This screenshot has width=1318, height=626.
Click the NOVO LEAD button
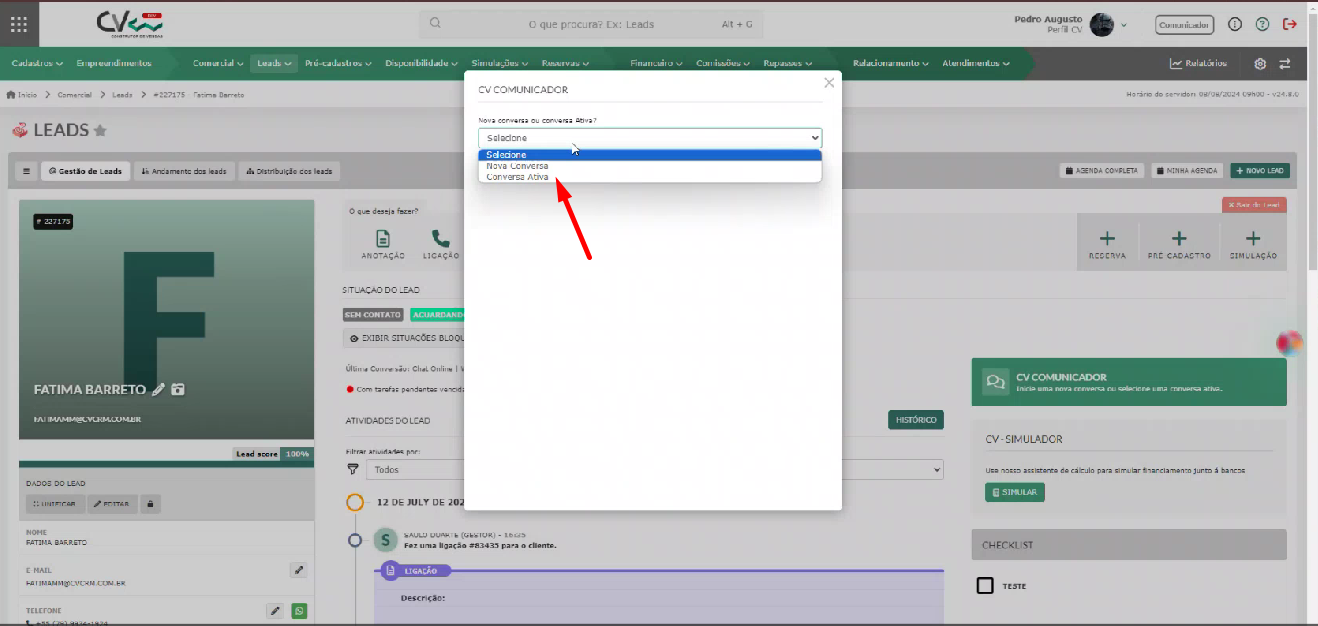[x=1260, y=171]
